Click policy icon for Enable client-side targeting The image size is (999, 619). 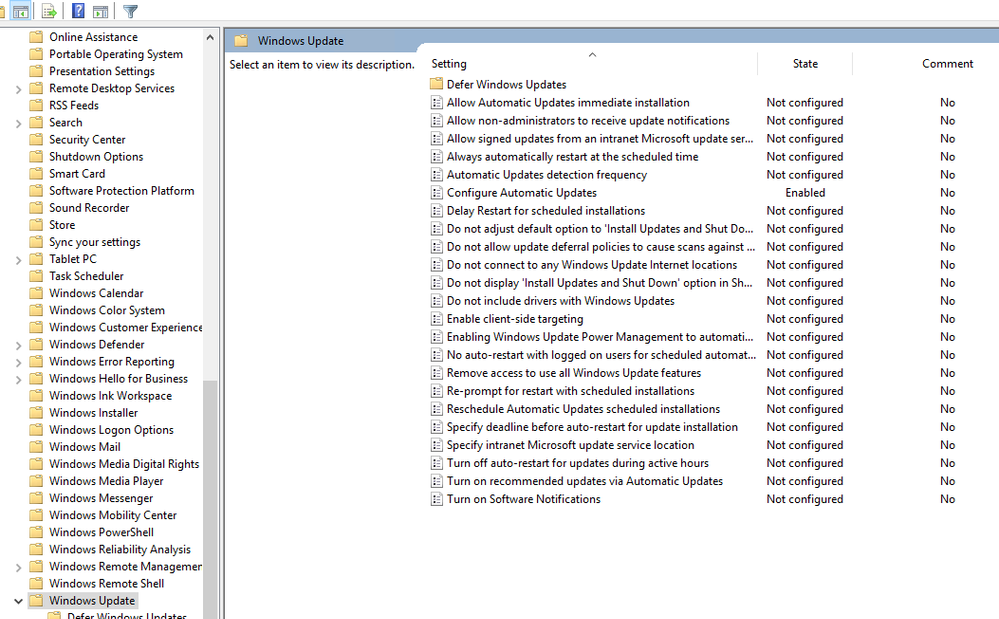(x=436, y=318)
